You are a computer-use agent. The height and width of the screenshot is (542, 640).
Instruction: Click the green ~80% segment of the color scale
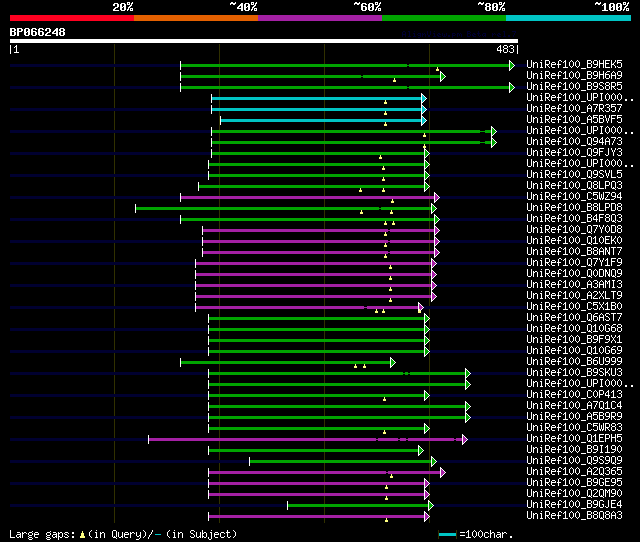pyautogui.click(x=444, y=18)
